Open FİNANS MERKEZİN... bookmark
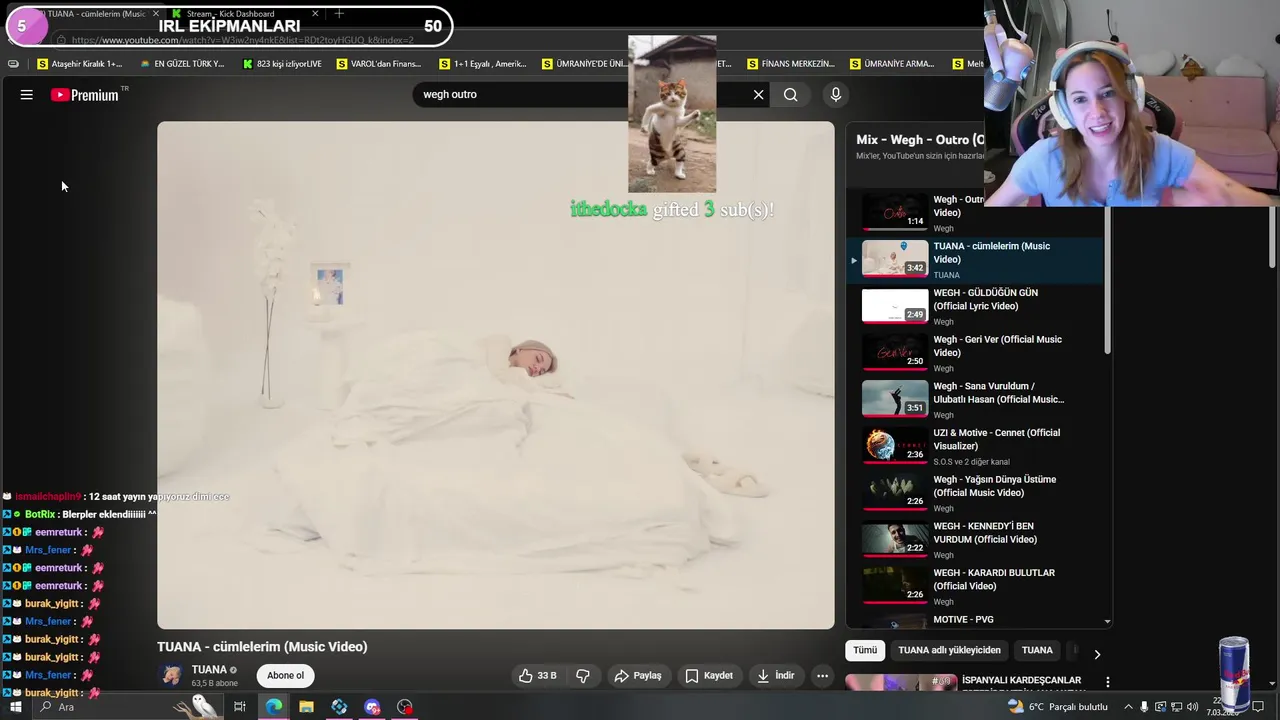Image resolution: width=1280 pixels, height=720 pixels. (790, 64)
